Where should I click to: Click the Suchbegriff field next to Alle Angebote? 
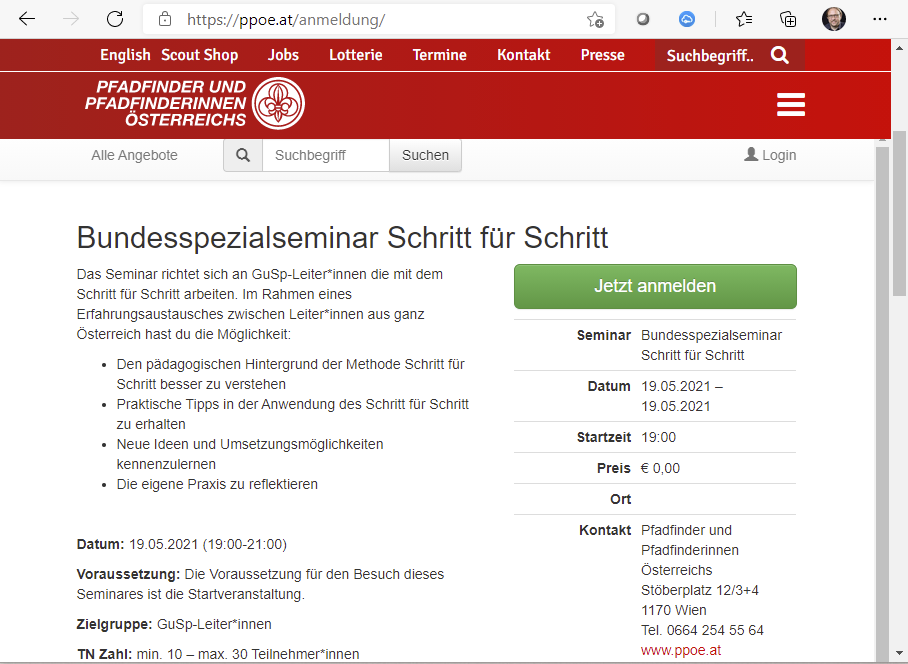click(325, 155)
